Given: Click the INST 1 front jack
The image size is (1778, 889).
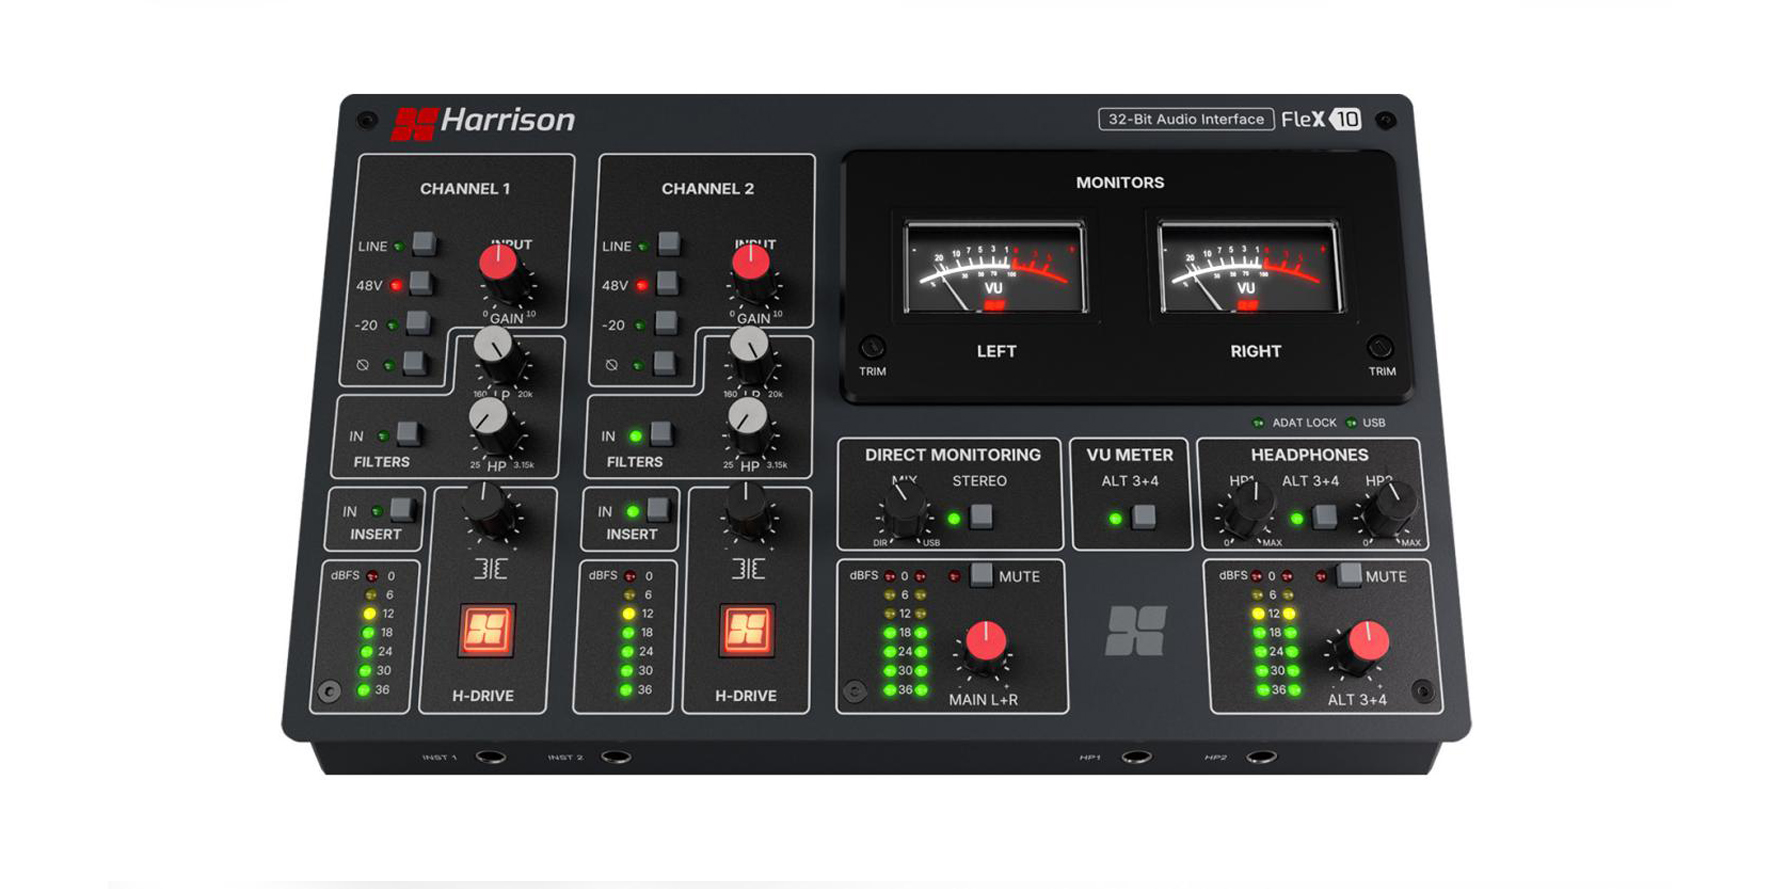Looking at the screenshot, I should click(x=490, y=757).
